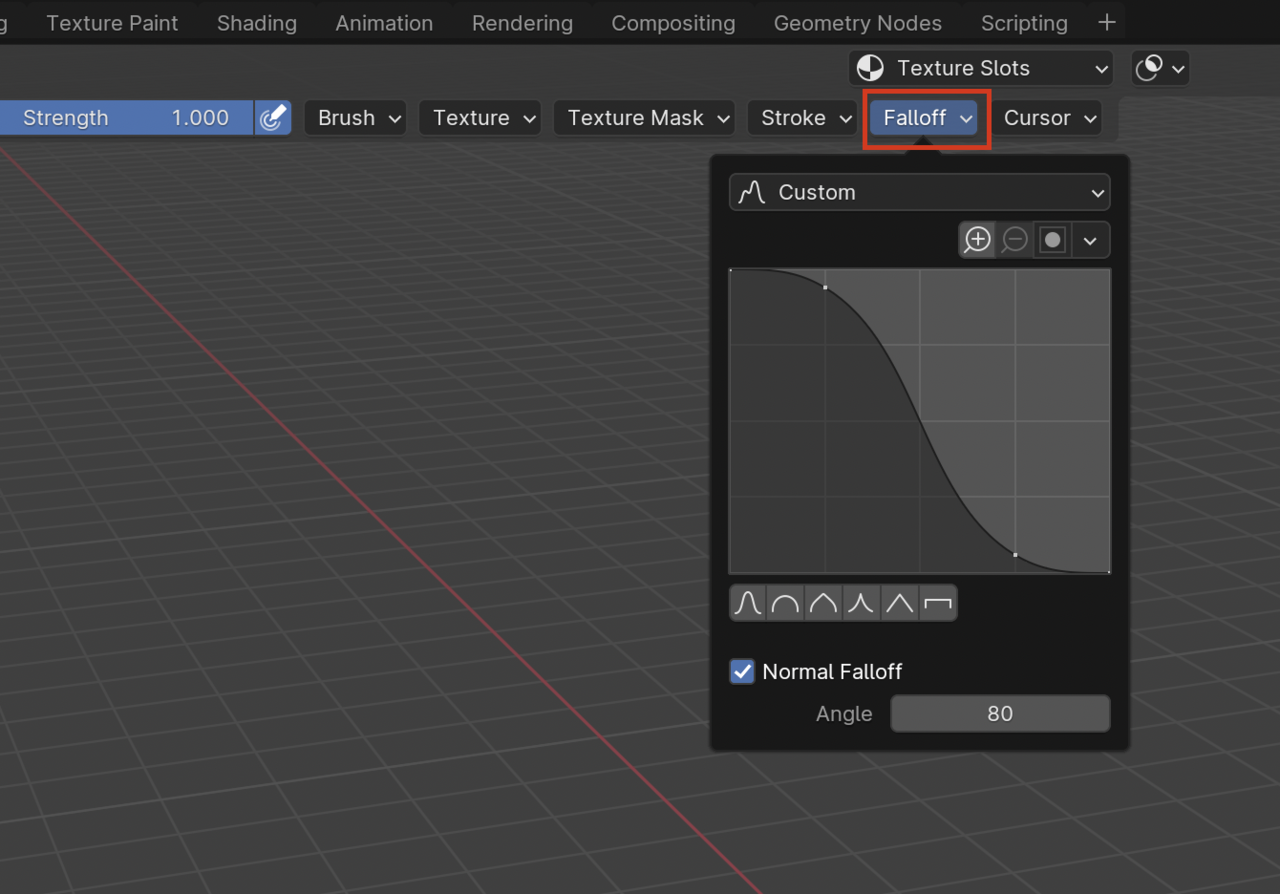Open the Texture Mask popover
The image size is (1280, 894).
click(x=649, y=118)
